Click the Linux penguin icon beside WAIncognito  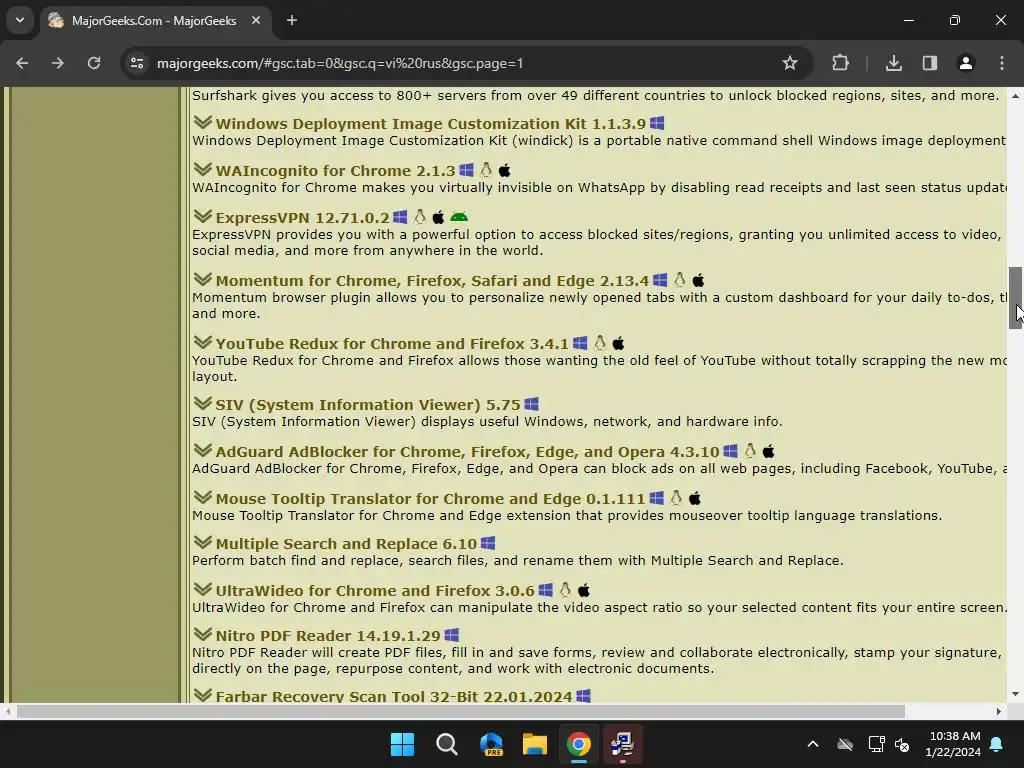485,170
